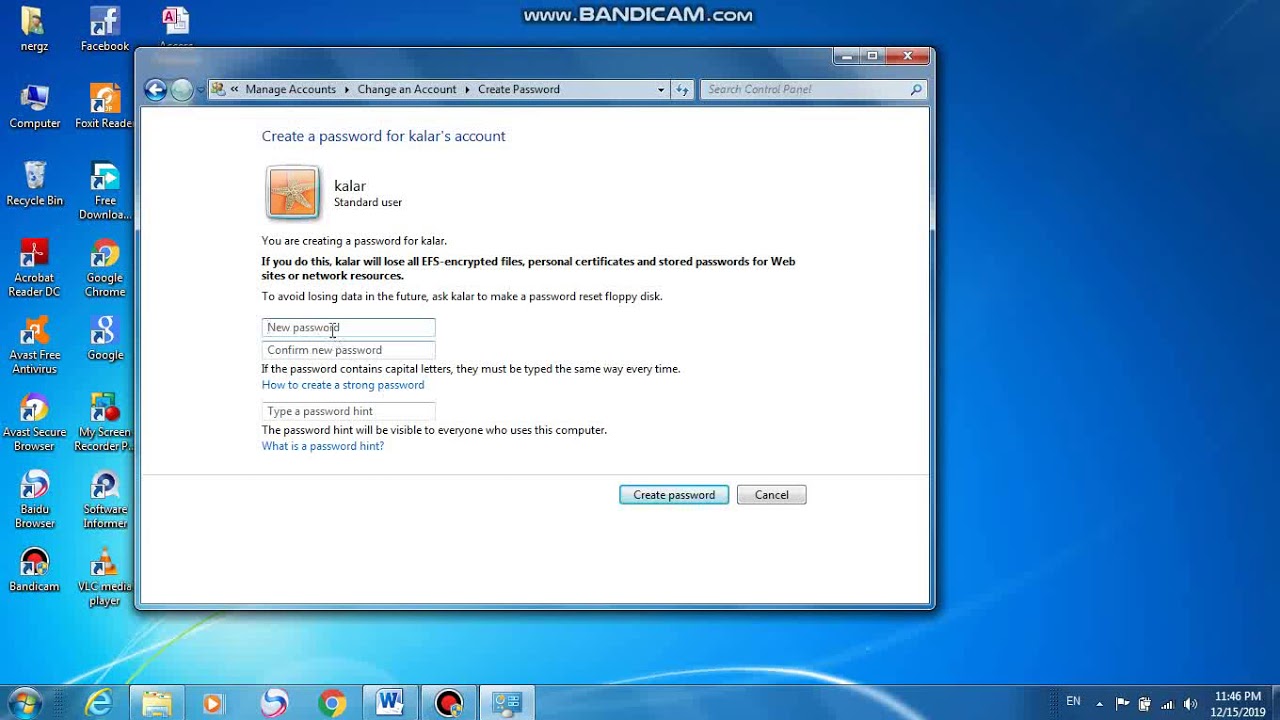Open the network status tray icon
Image resolution: width=1280 pixels, height=720 pixels.
[x=1167, y=703]
